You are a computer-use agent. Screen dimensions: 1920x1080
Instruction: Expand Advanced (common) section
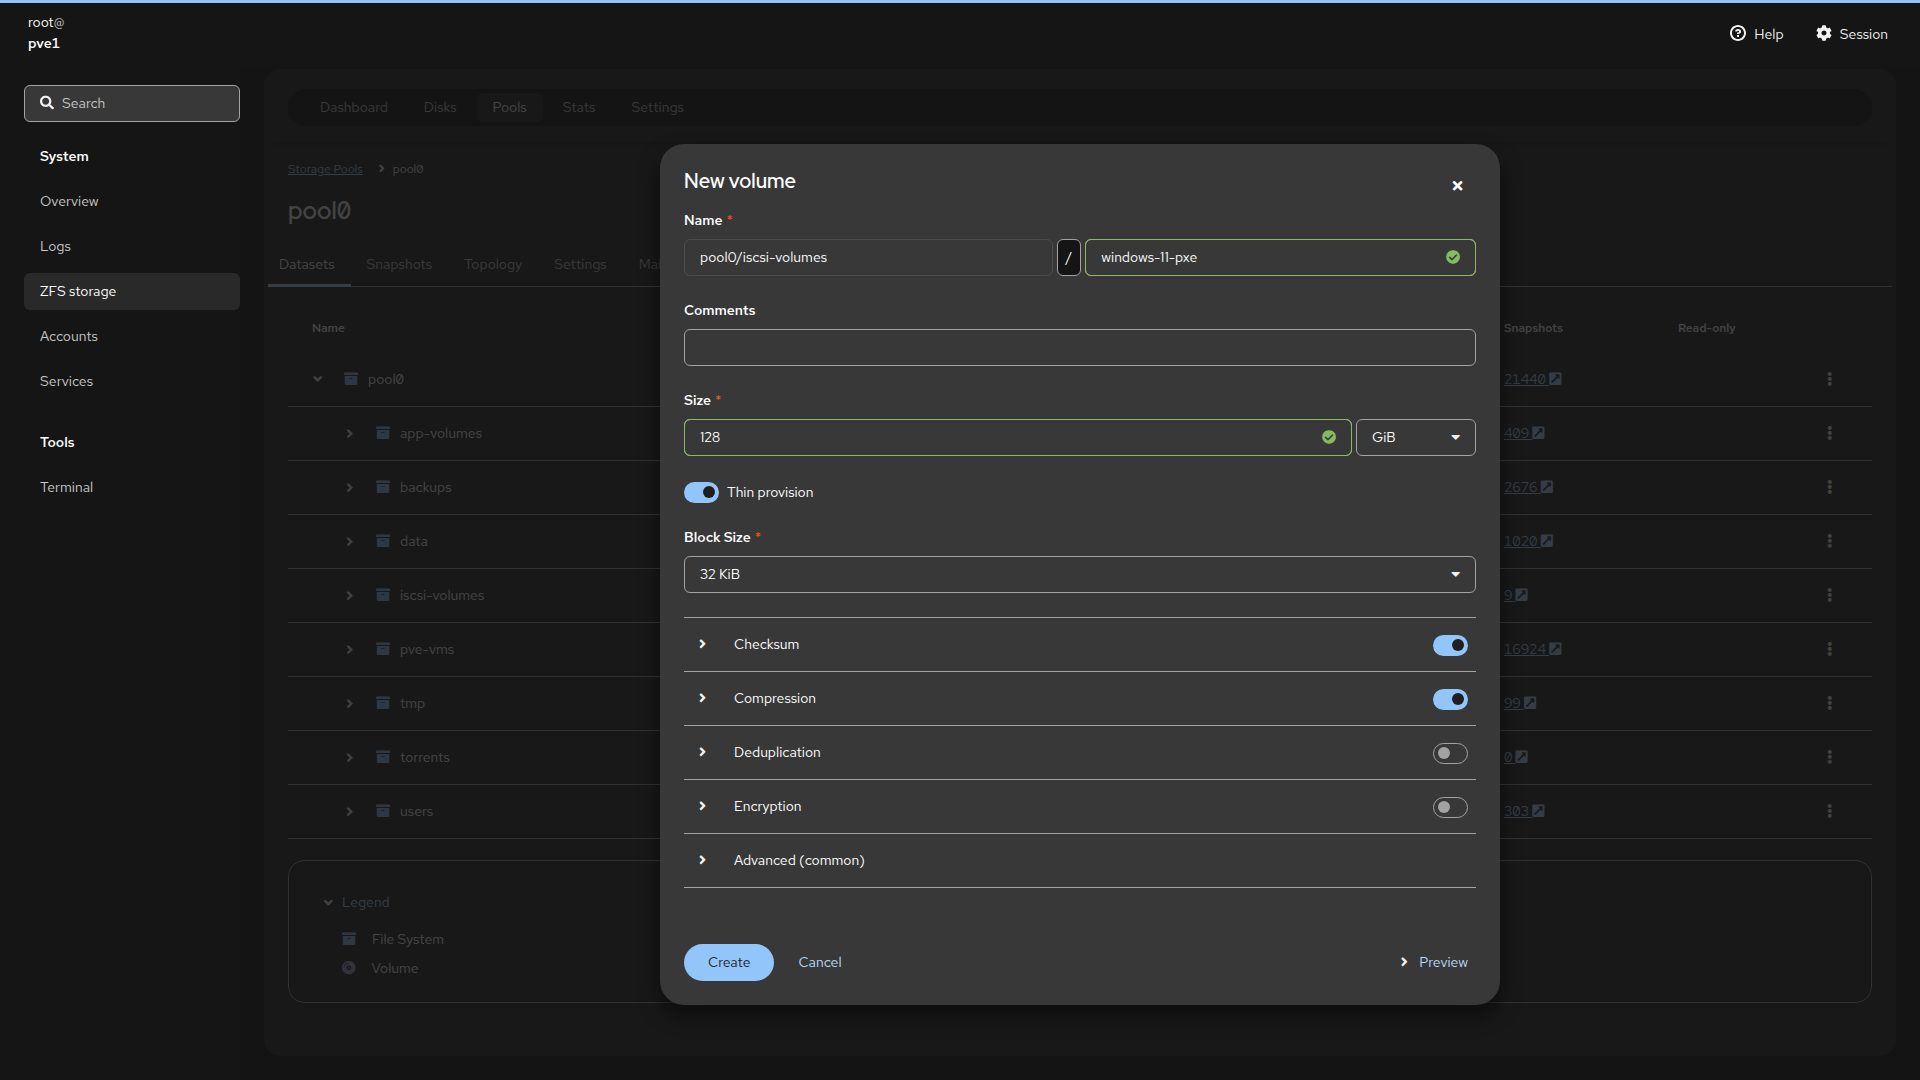point(798,860)
